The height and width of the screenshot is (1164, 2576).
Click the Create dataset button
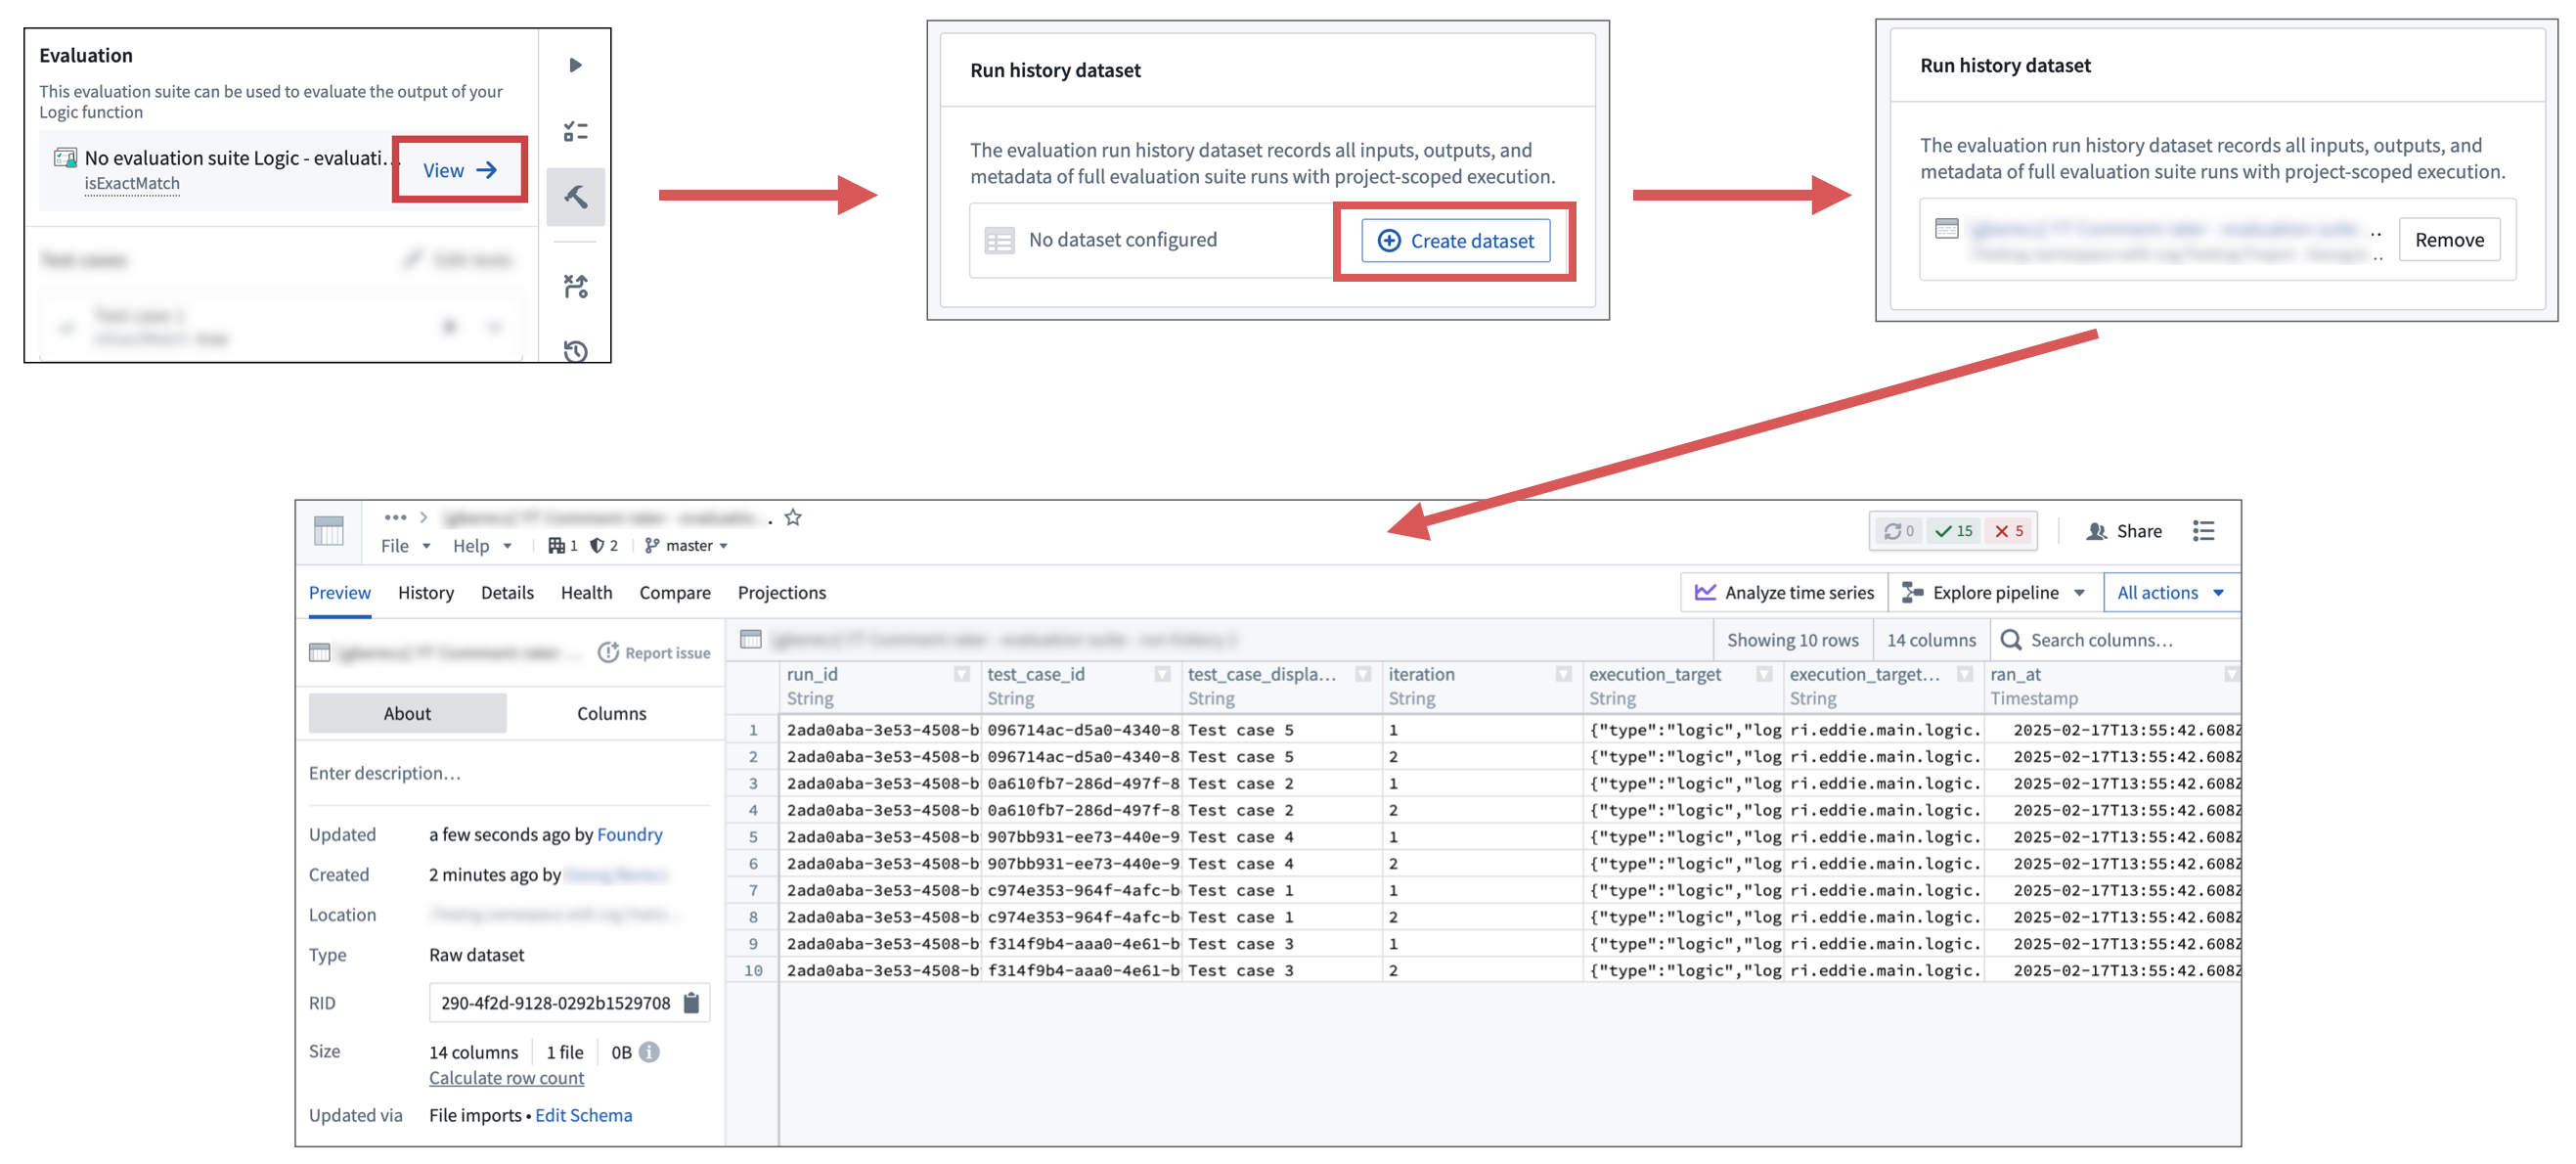coord(1455,241)
